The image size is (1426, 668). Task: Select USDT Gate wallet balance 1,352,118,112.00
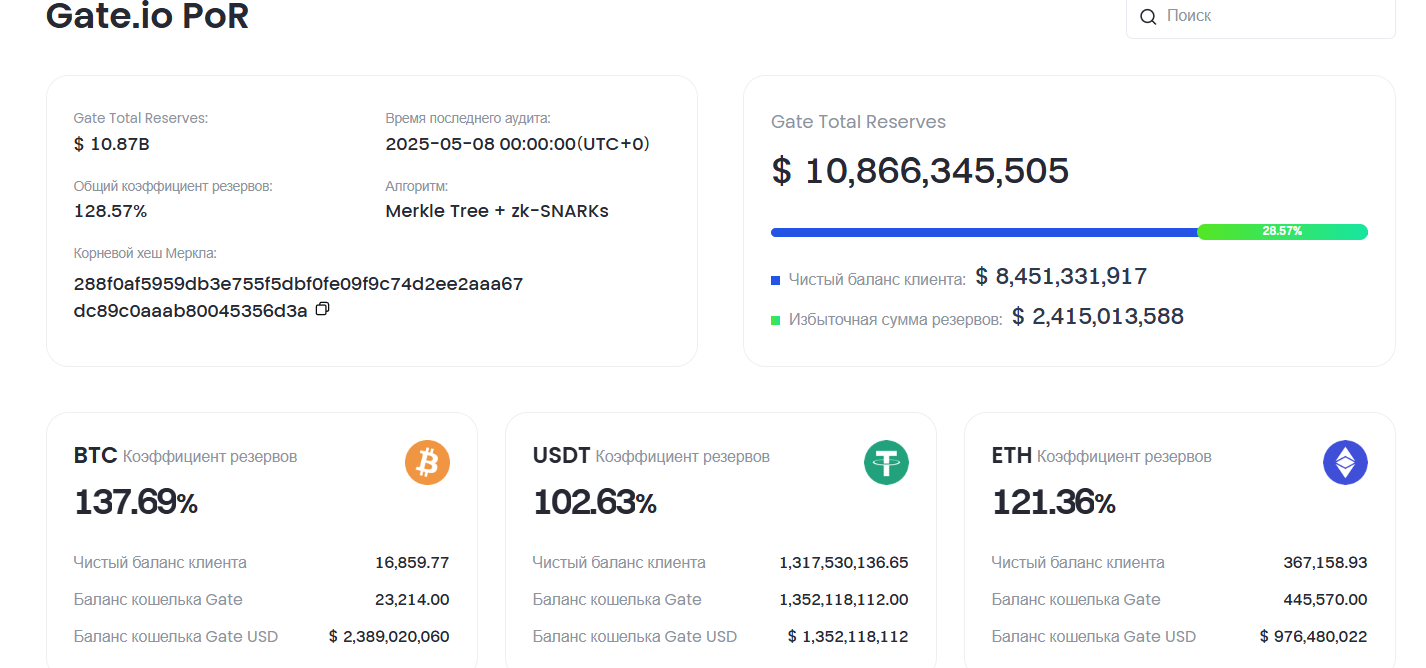(x=844, y=600)
